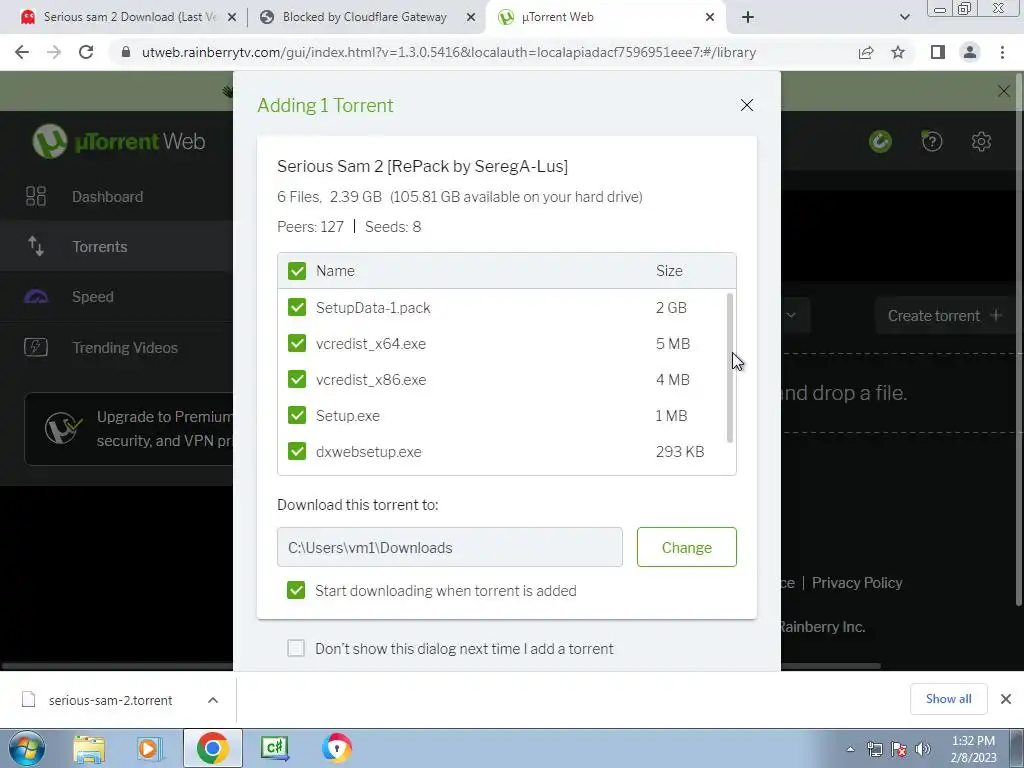Open the Chrome profile icon

tap(970, 52)
